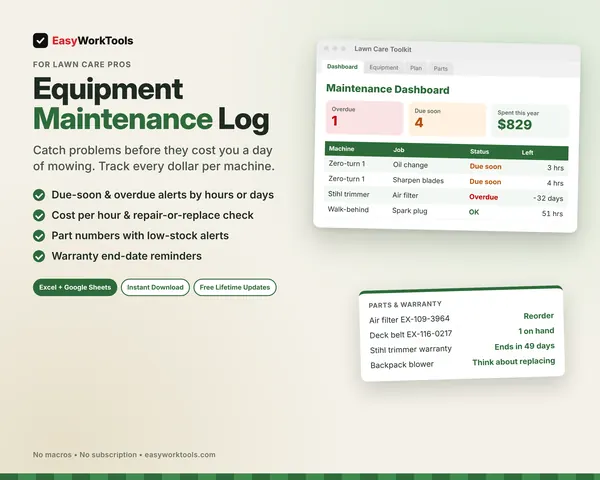Select the Overdue summary card
The height and width of the screenshot is (480, 600).
click(364, 118)
